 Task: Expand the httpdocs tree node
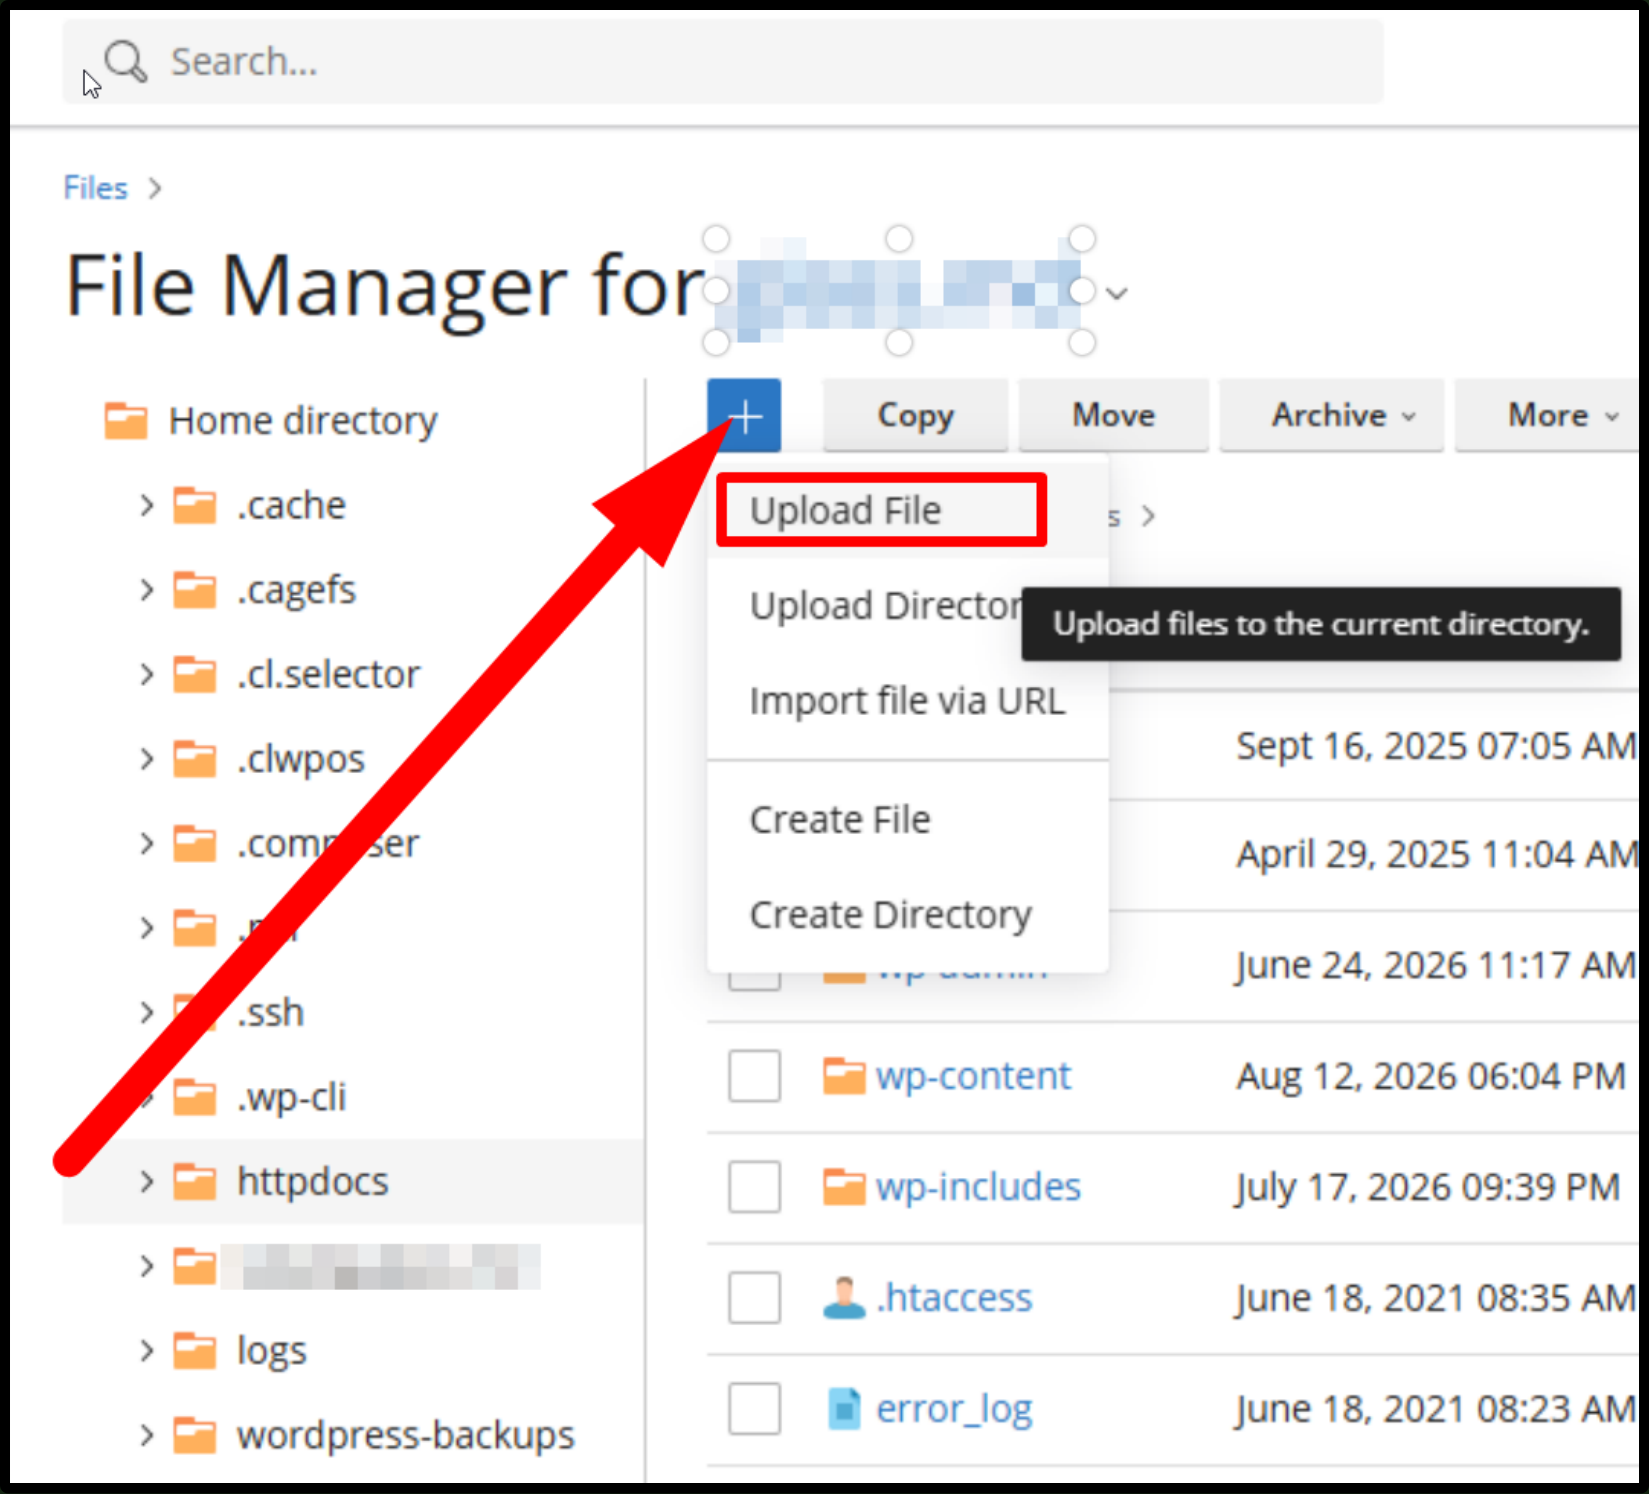point(147,1182)
